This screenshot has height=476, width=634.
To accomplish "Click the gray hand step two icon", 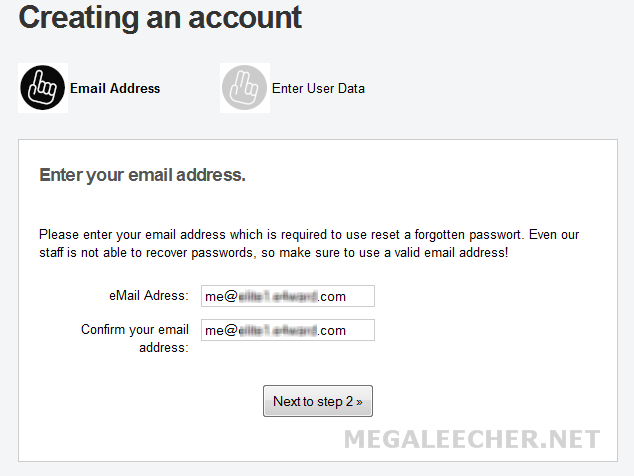I will coord(245,88).
